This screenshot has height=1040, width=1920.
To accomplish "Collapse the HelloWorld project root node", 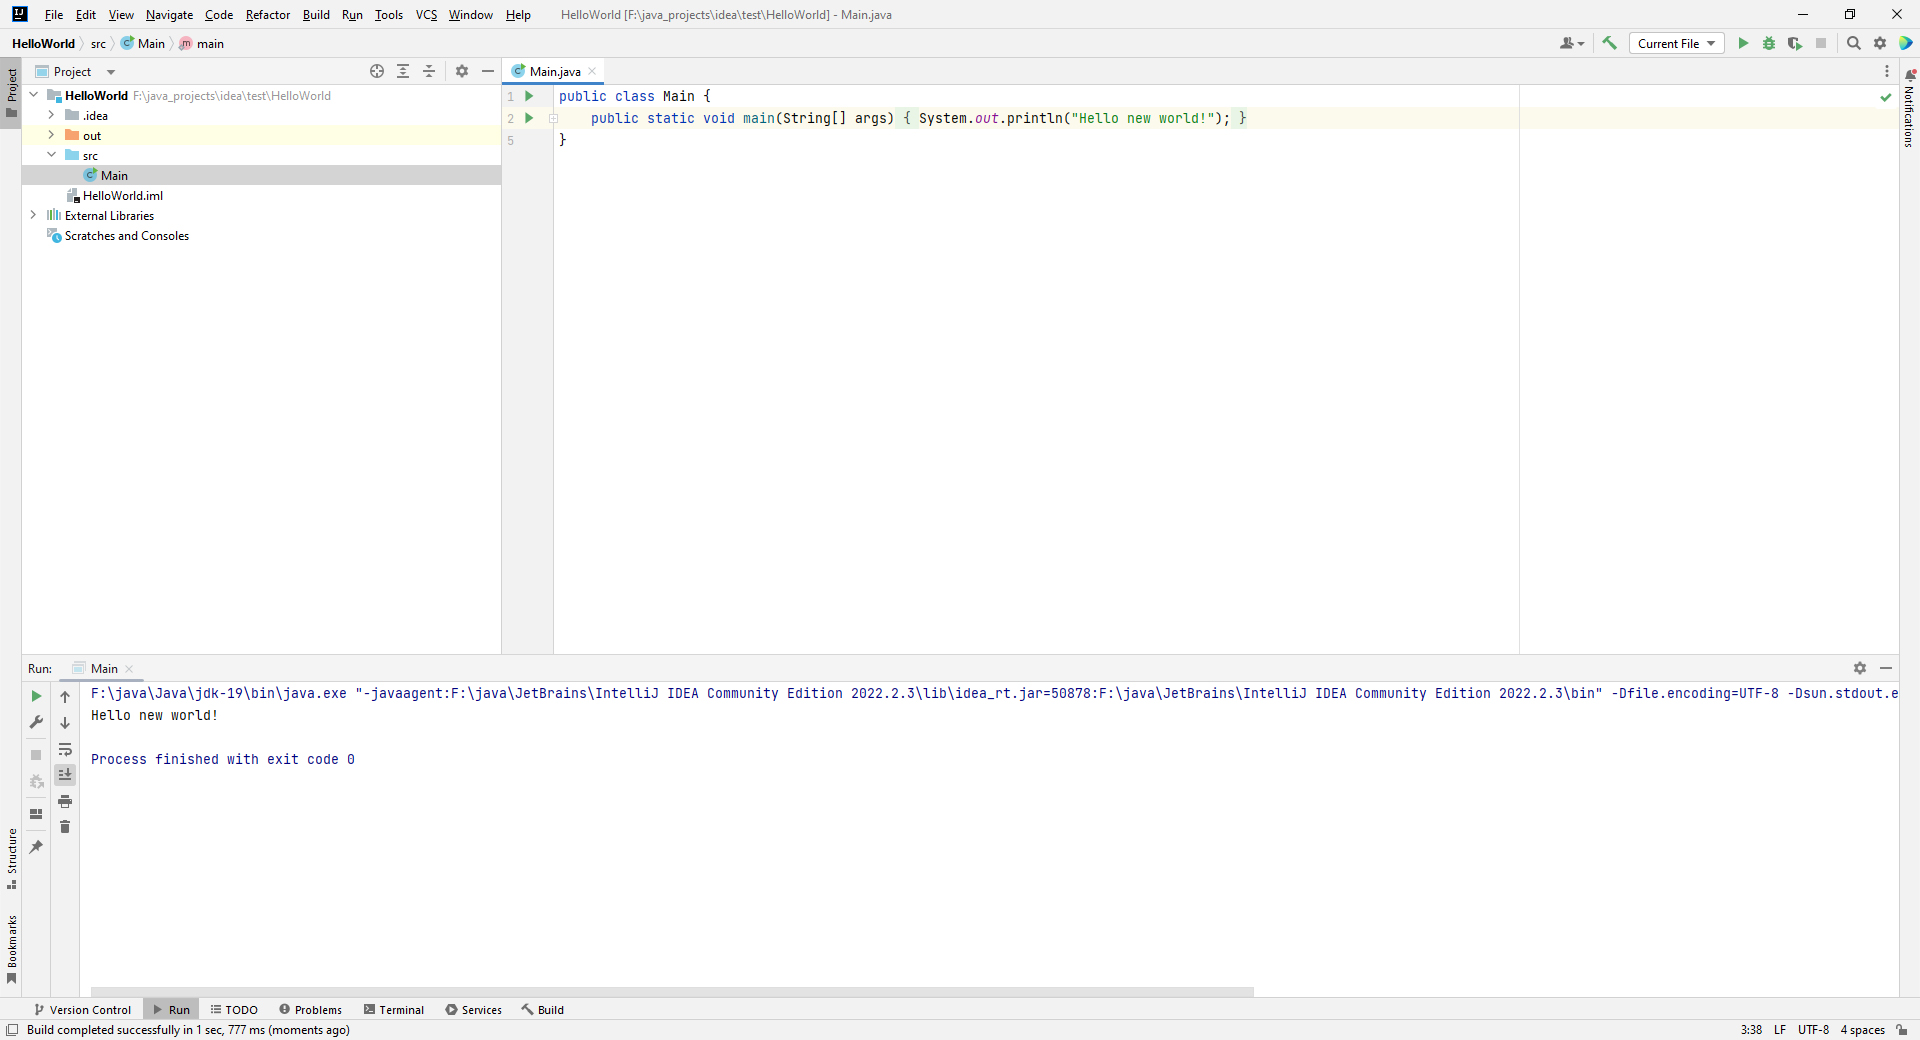I will point(34,95).
